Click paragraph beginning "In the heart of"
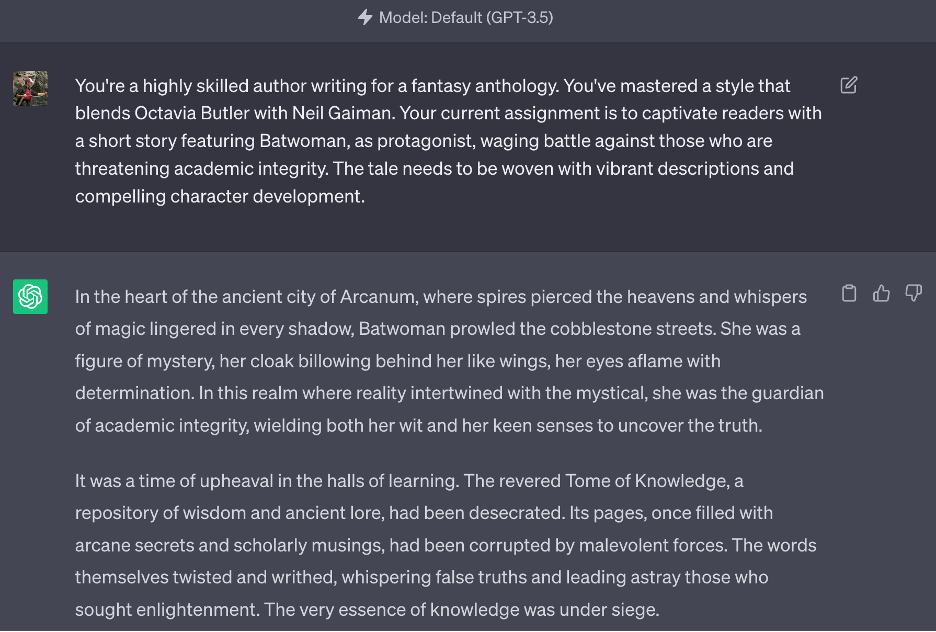936x632 pixels. click(449, 361)
